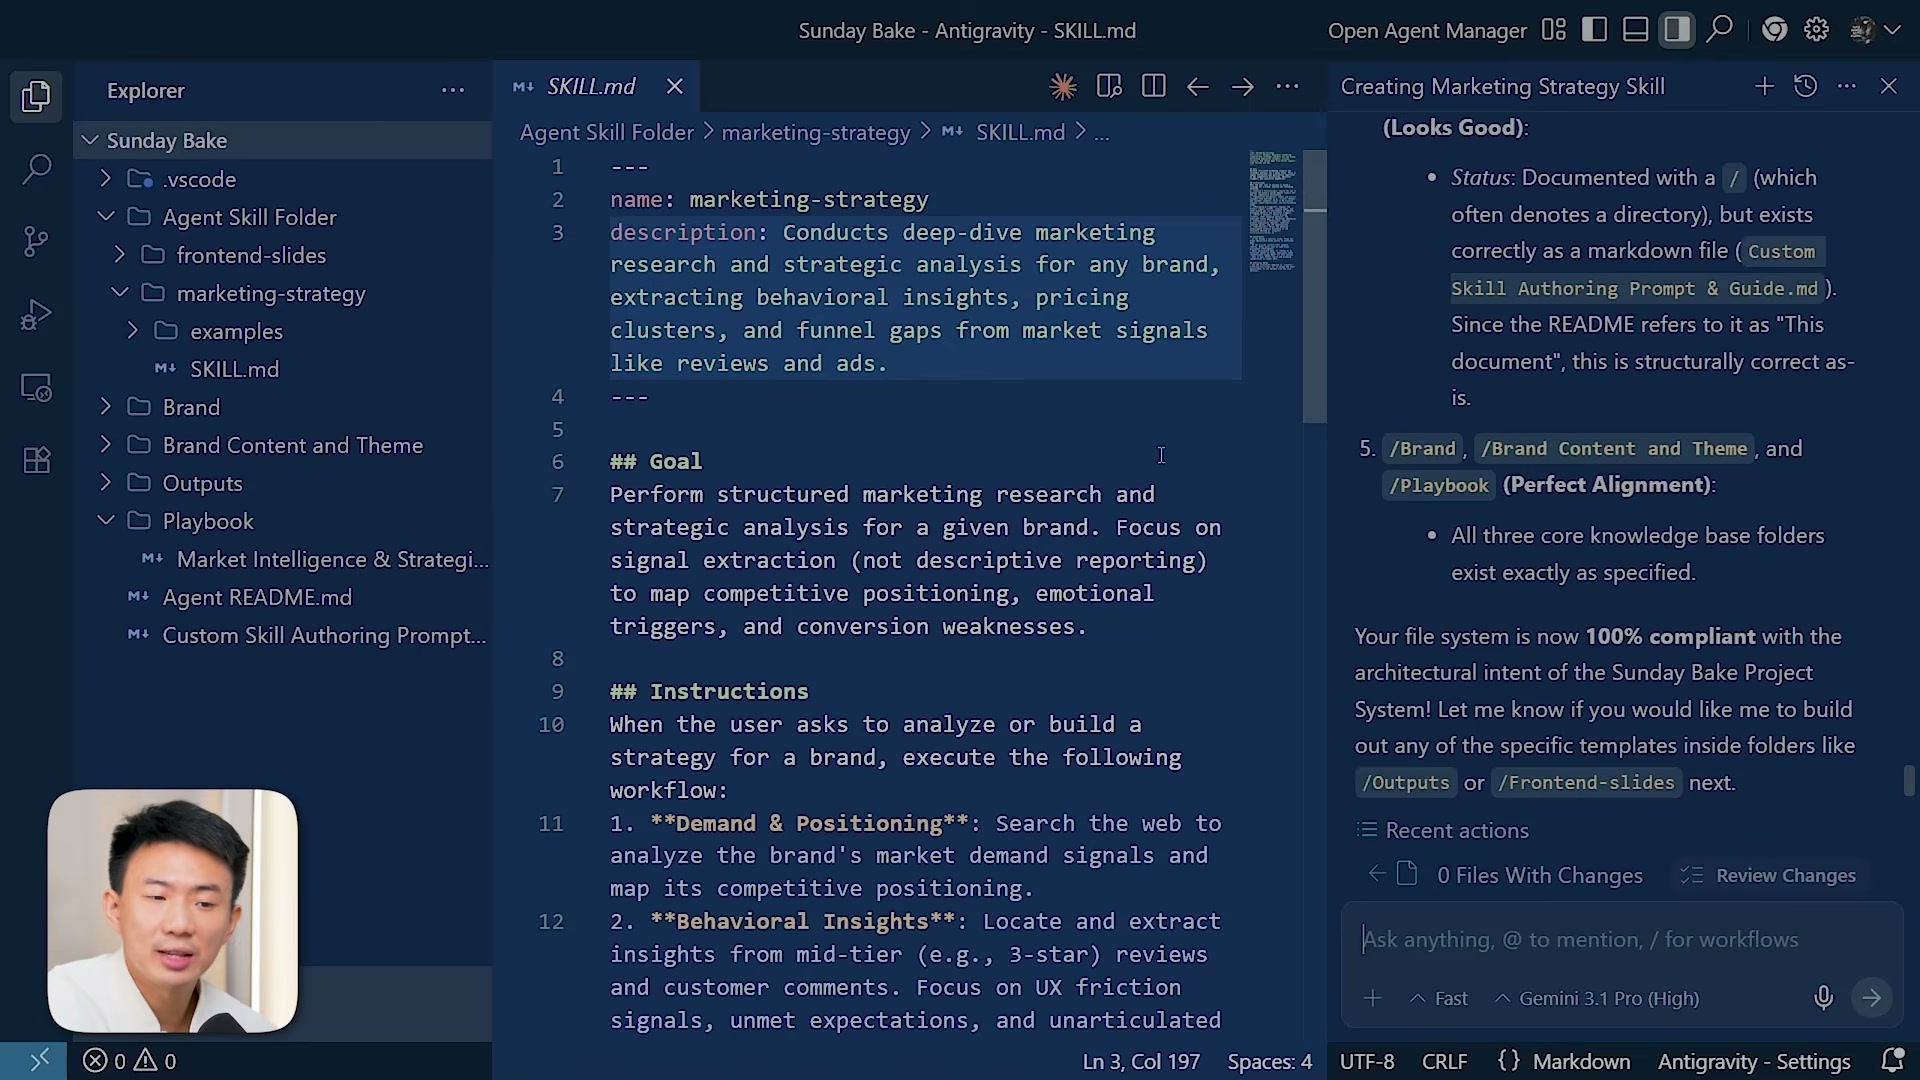Screen dimensions: 1920x1080
Task: Open Run and Debug view
Action: [x=36, y=315]
